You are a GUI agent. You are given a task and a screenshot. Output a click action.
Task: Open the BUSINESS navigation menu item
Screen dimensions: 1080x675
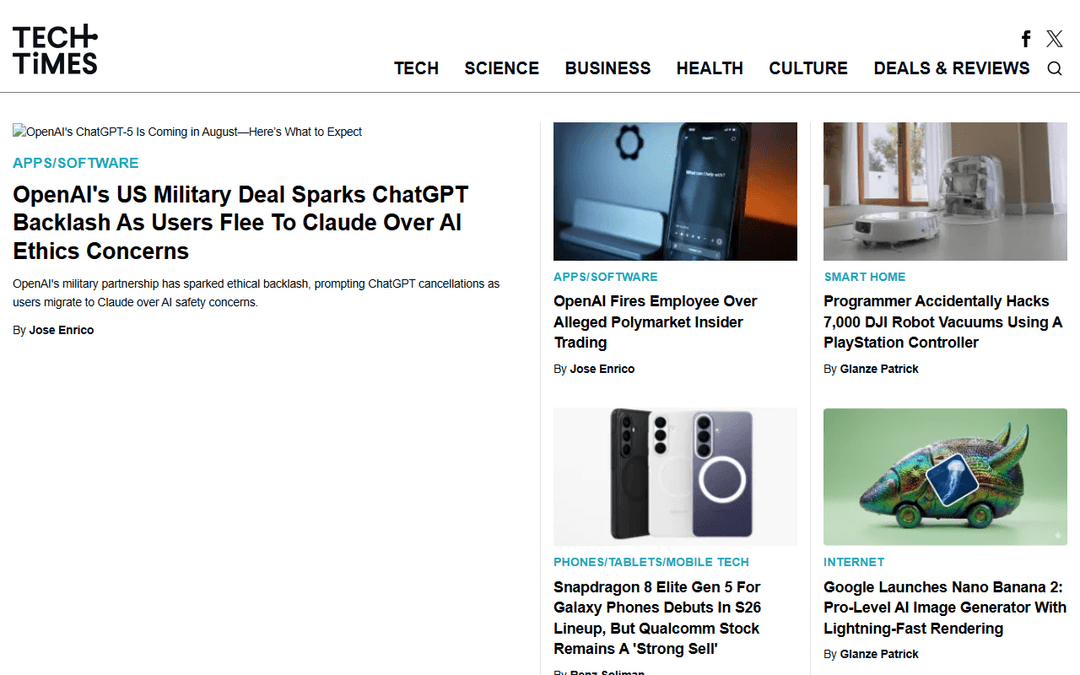coord(608,68)
